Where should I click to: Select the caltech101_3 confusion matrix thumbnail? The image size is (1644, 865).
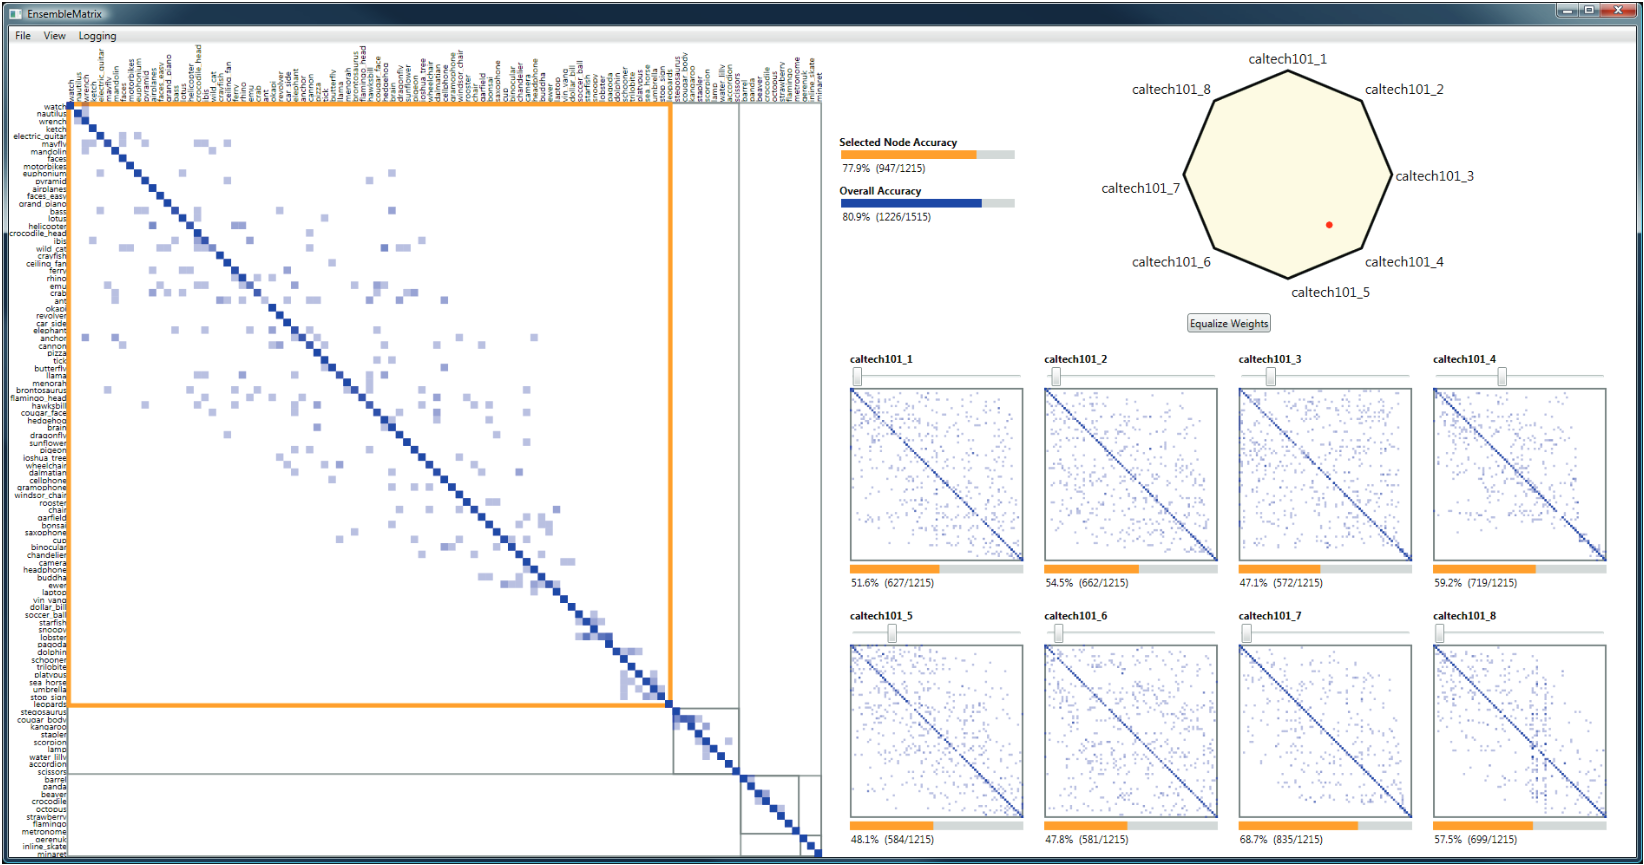pos(1324,475)
